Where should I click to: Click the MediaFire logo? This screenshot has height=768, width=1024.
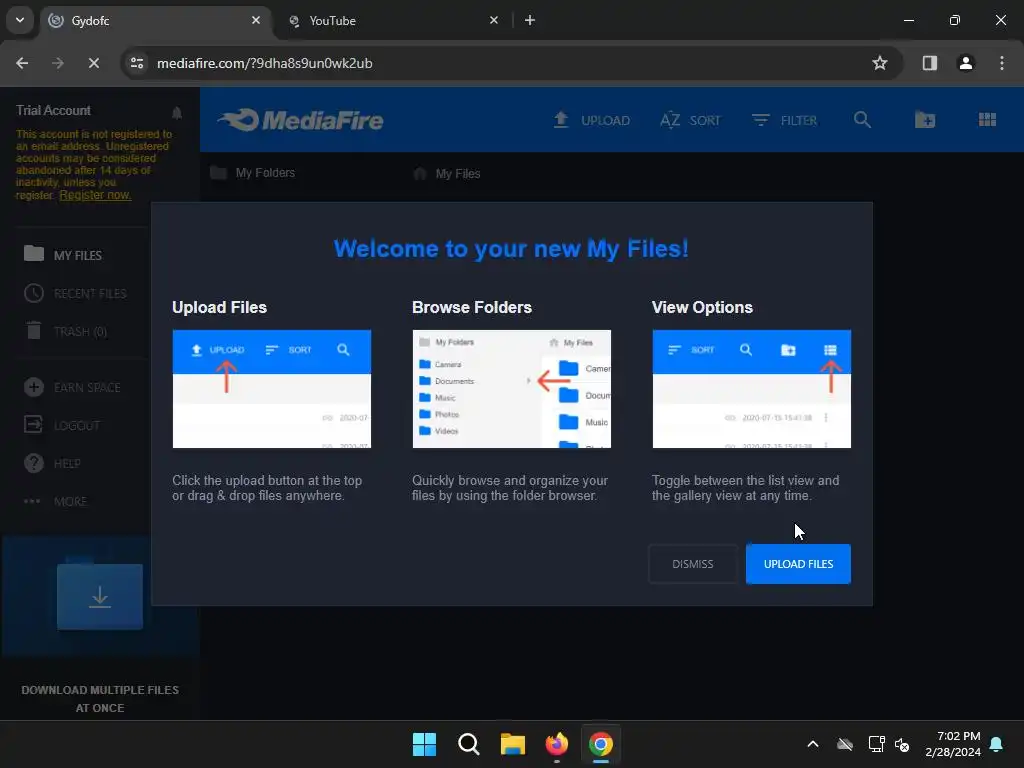point(301,120)
